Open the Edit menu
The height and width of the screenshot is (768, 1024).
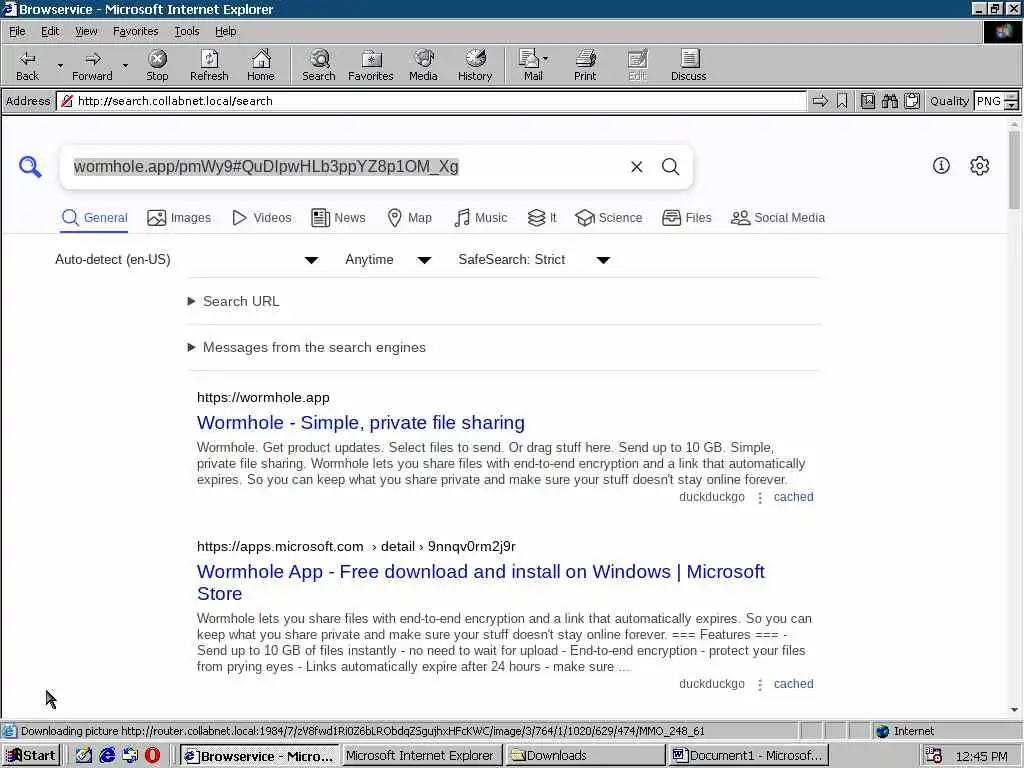point(50,31)
